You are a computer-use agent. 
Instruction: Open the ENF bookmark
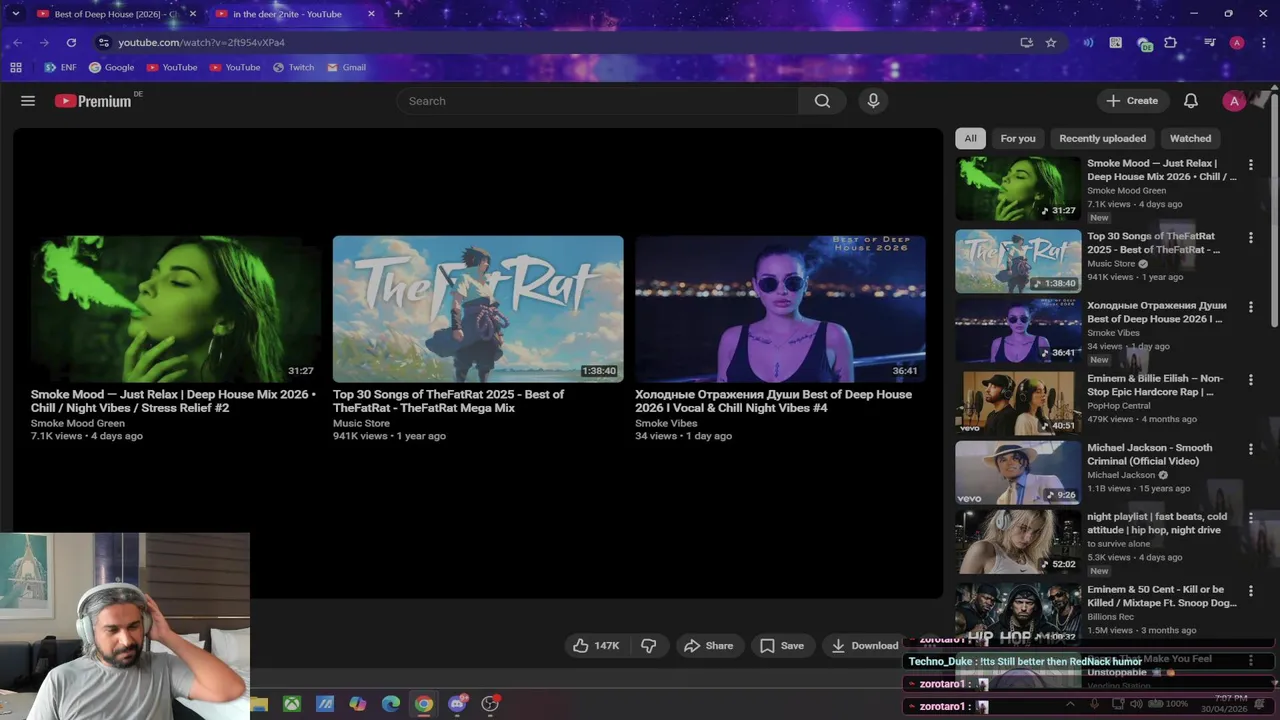pos(60,67)
